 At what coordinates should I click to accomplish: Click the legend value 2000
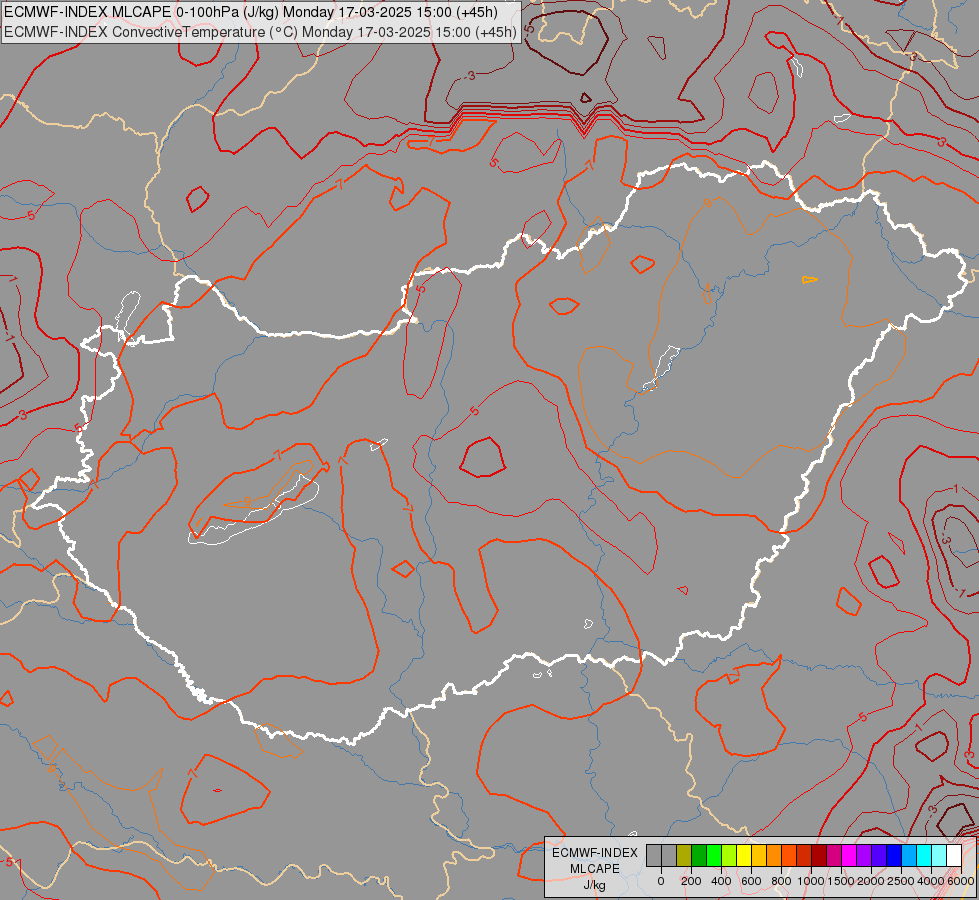[x=871, y=881]
